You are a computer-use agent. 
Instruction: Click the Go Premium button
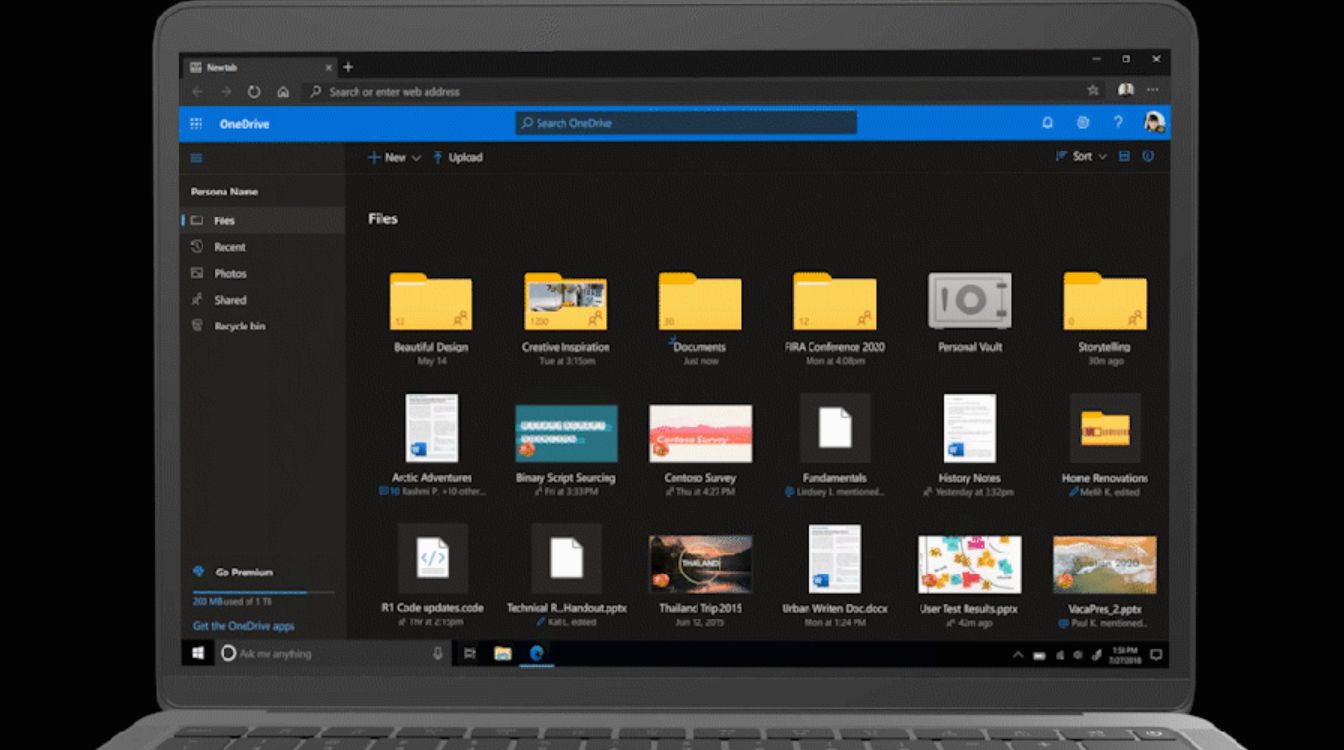pos(233,571)
